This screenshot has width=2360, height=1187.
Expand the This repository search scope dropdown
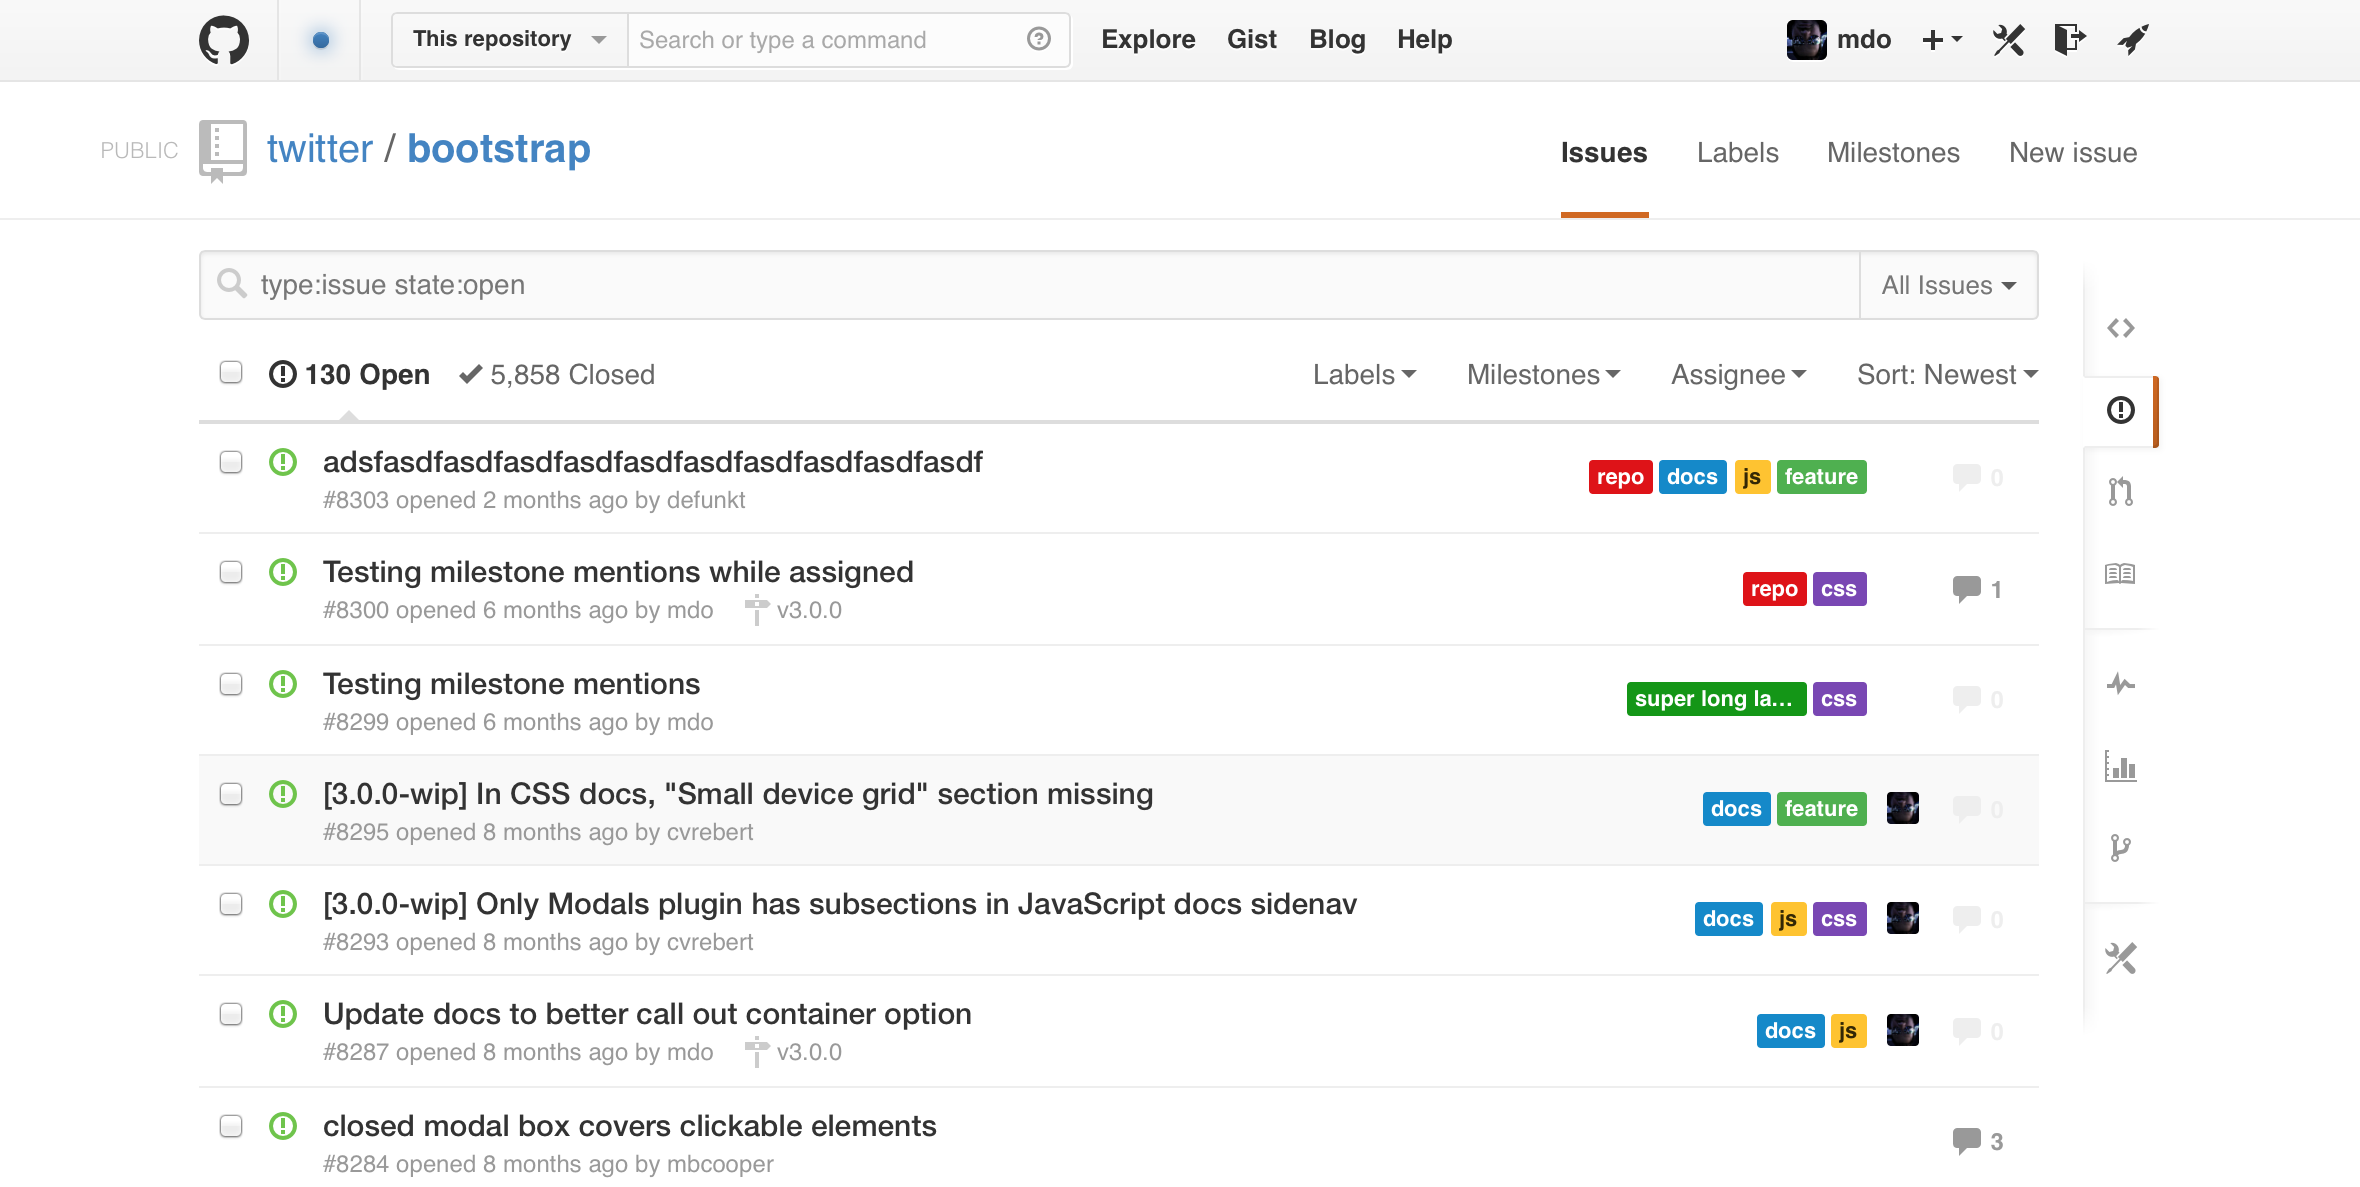pyautogui.click(x=510, y=40)
